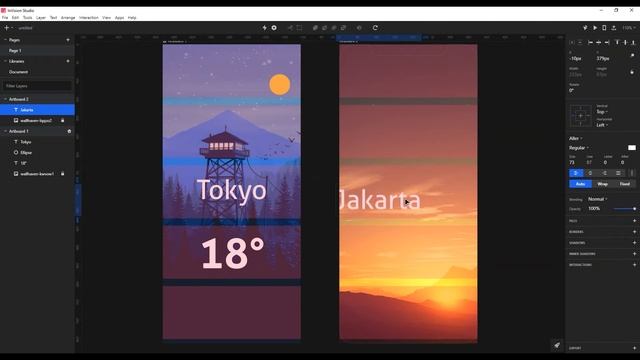Add a new fill with plus
640x360 pixels.
tap(634, 221)
